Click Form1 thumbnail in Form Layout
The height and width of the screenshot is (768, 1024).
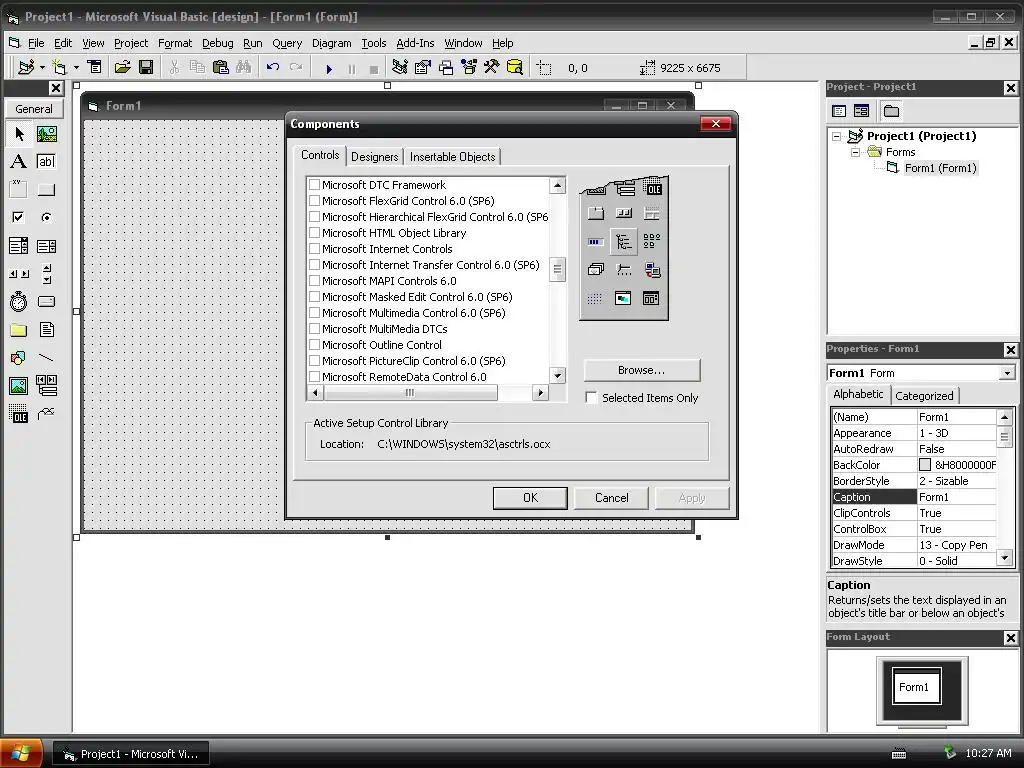pos(917,686)
